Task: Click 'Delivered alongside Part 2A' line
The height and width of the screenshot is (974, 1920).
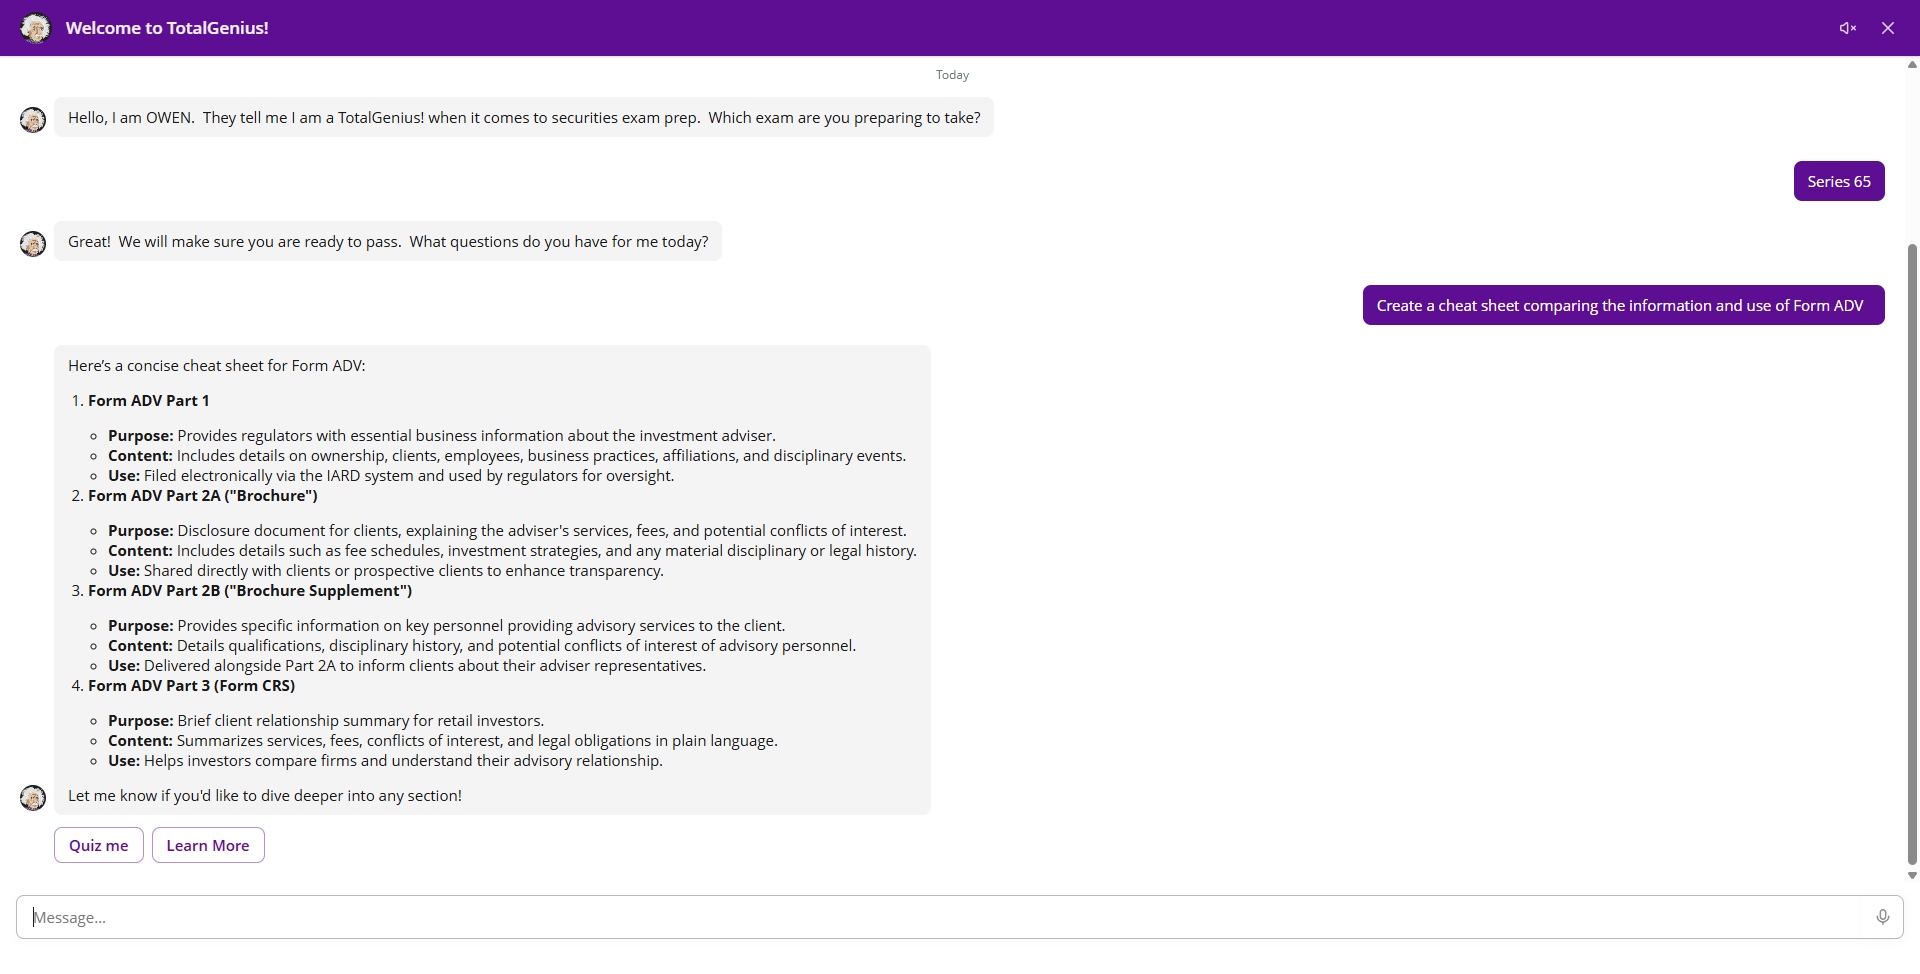Action: pyautogui.click(x=407, y=665)
